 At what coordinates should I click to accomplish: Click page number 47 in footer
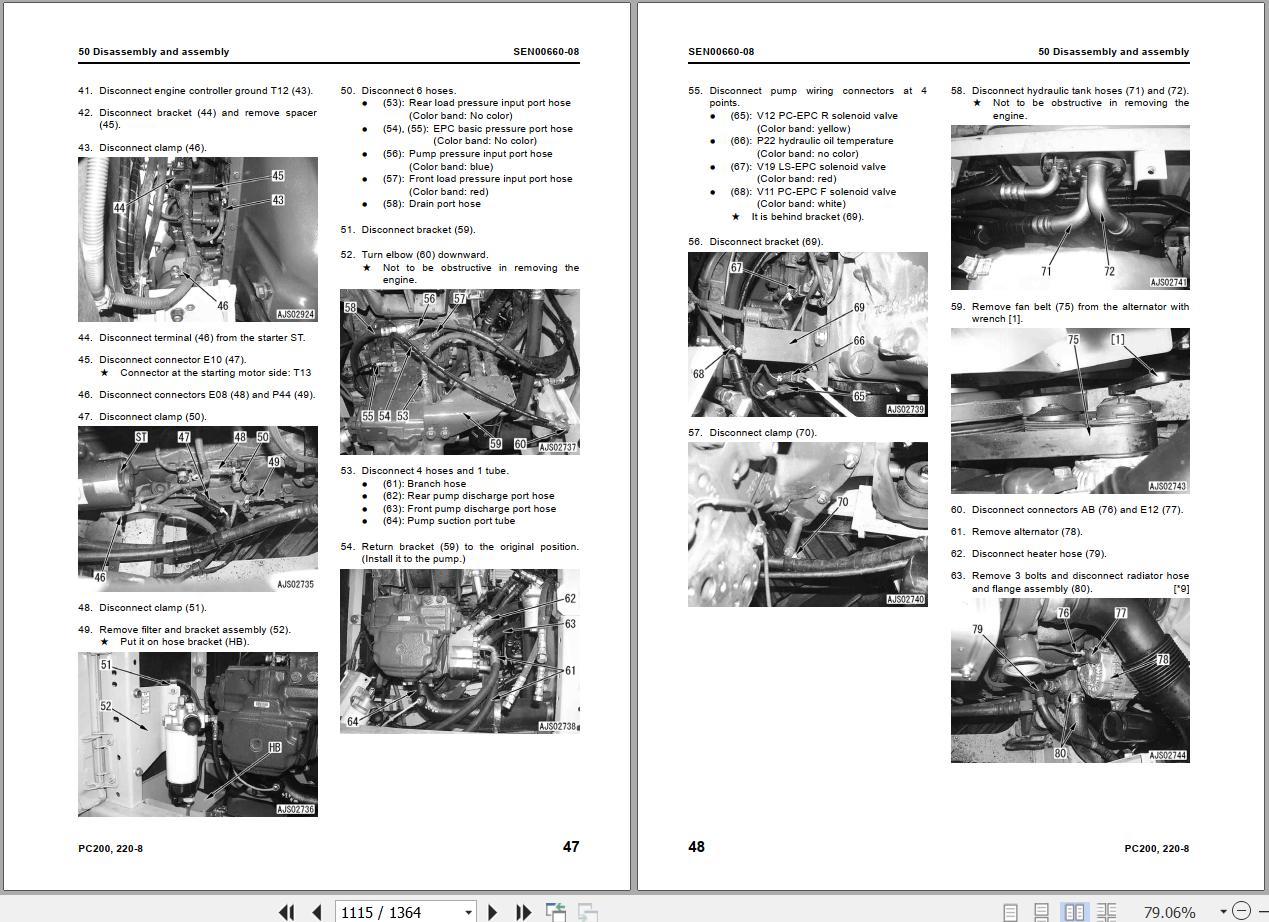click(x=571, y=846)
